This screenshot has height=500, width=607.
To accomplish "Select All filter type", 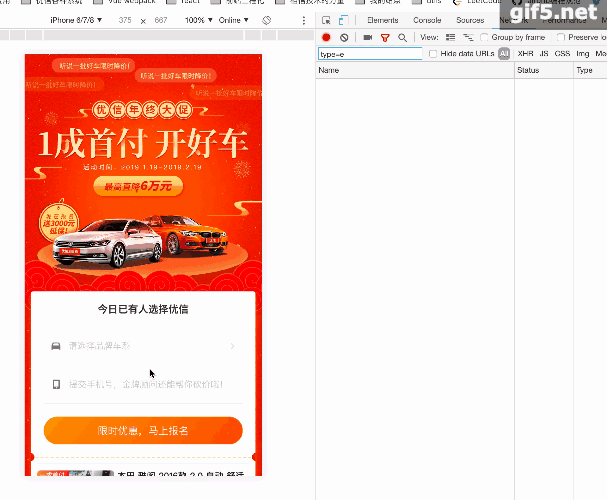I will [x=504, y=54].
